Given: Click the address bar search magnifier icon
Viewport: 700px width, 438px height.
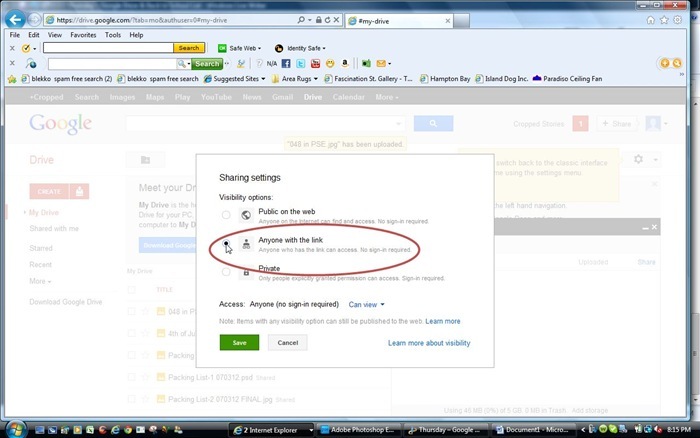Looking at the screenshot, I should 301,20.
